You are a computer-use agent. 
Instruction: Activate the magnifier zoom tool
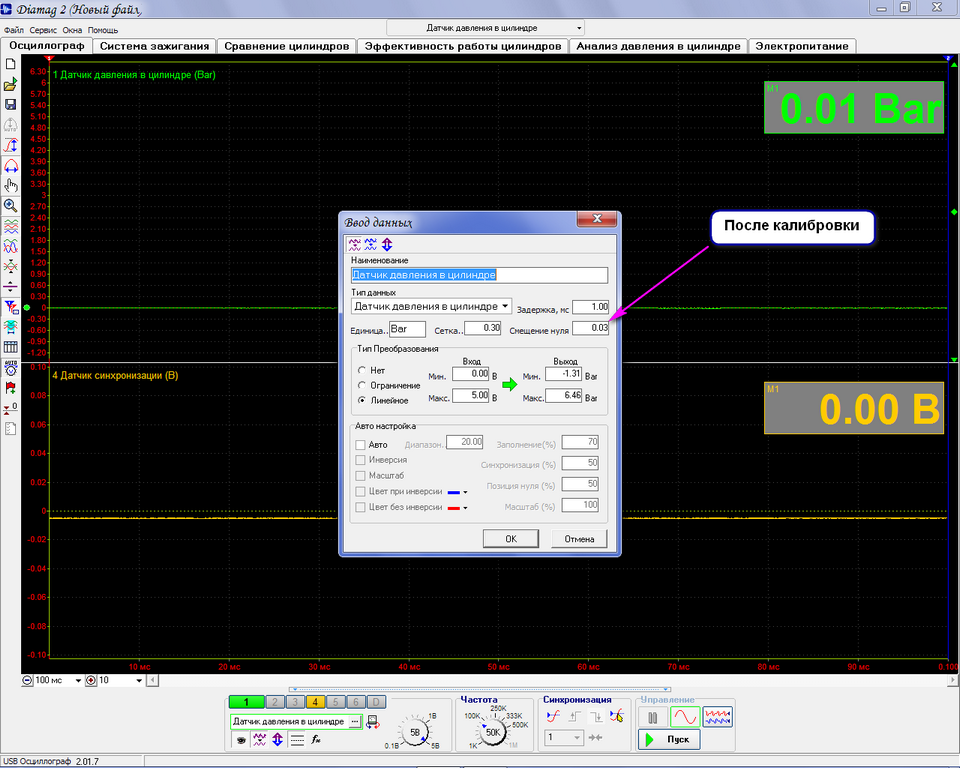(10, 206)
